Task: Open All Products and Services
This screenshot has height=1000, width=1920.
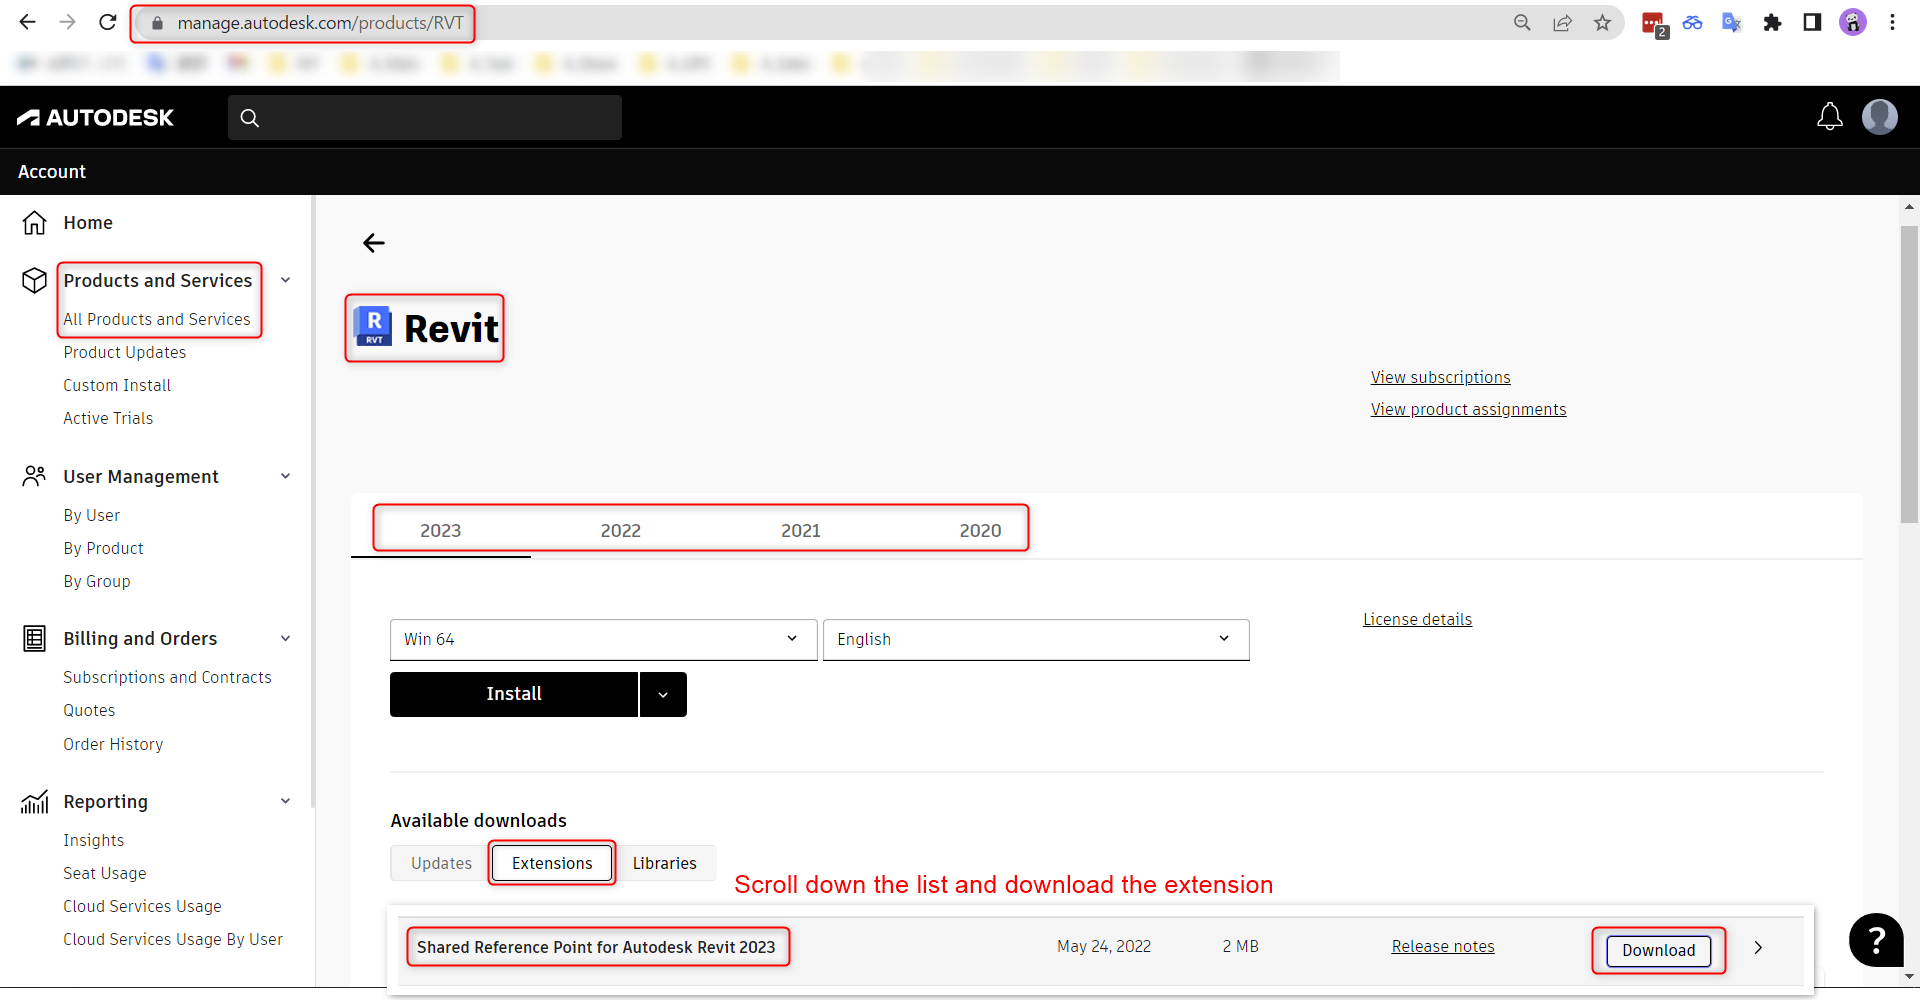Action: (157, 319)
